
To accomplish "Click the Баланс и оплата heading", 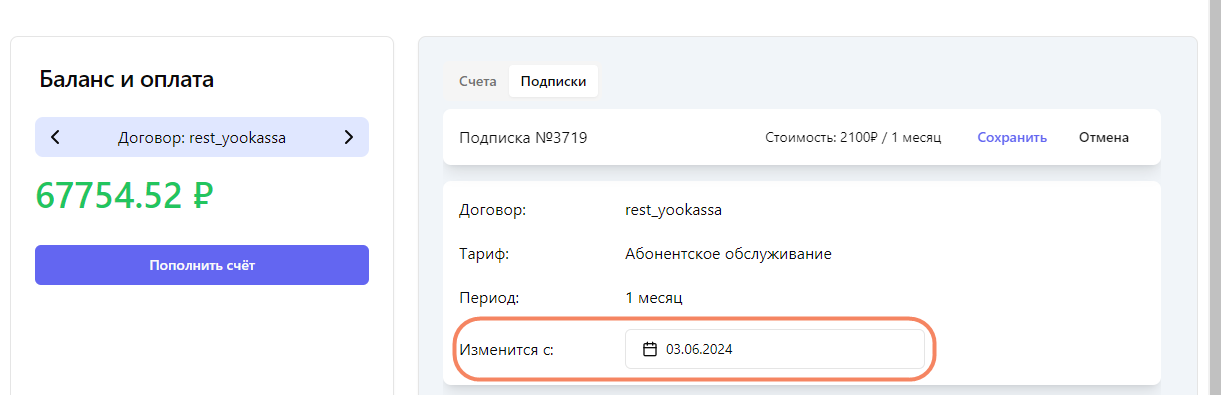I will pyautogui.click(x=126, y=80).
